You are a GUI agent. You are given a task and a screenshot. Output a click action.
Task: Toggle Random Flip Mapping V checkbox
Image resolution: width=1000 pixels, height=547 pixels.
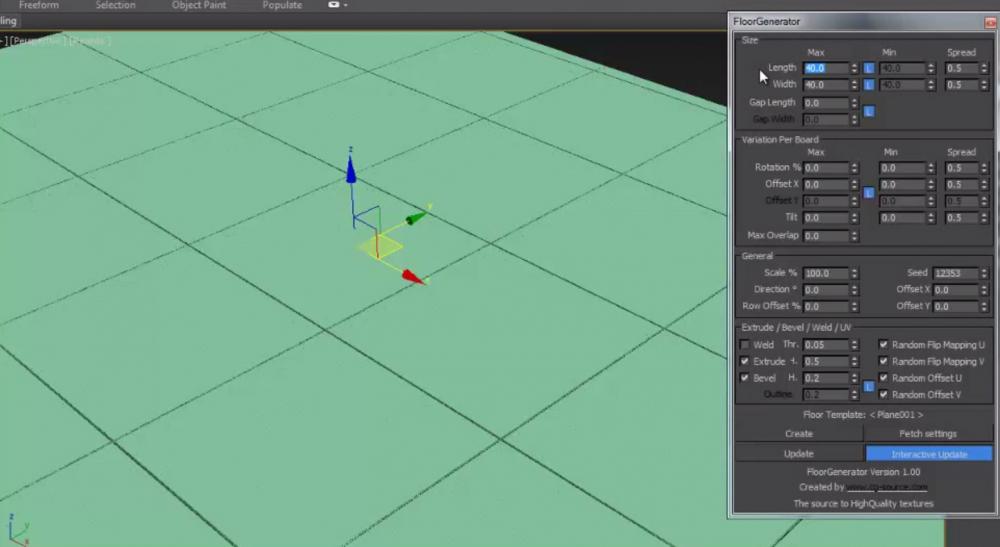click(x=883, y=361)
